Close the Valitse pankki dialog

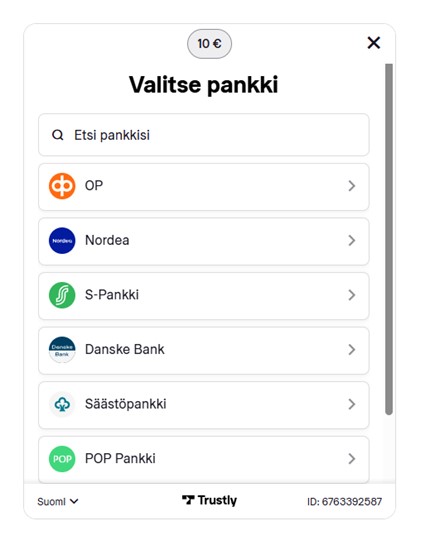click(374, 43)
